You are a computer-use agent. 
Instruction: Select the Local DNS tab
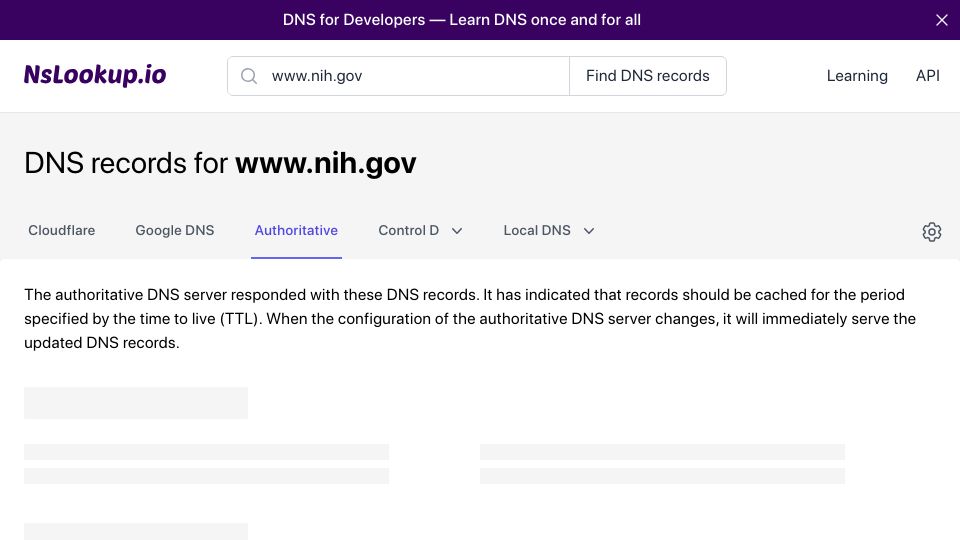pos(537,230)
